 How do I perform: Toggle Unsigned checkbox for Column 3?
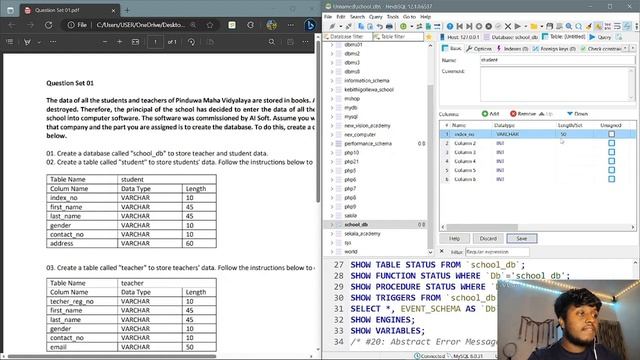[x=611, y=152]
